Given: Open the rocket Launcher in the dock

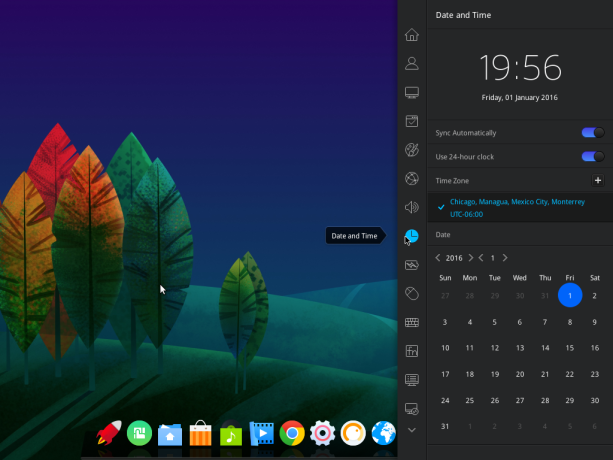Looking at the screenshot, I should pos(109,433).
